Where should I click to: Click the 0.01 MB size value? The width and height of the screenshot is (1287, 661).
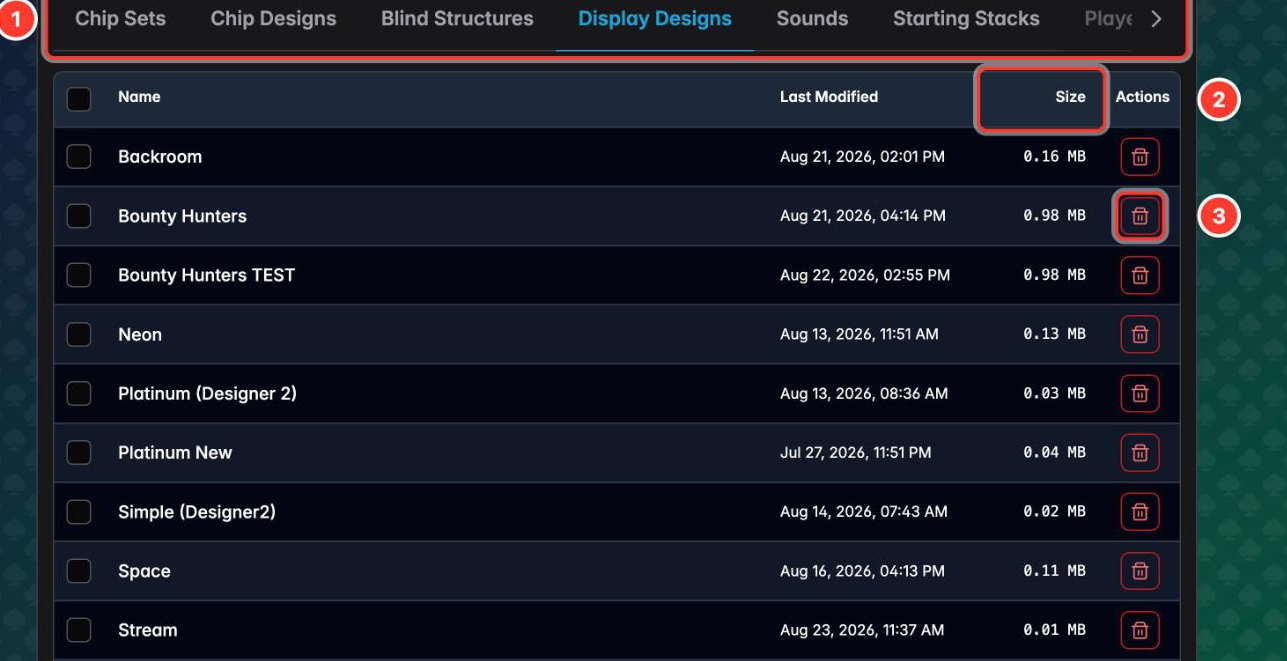(1054, 630)
